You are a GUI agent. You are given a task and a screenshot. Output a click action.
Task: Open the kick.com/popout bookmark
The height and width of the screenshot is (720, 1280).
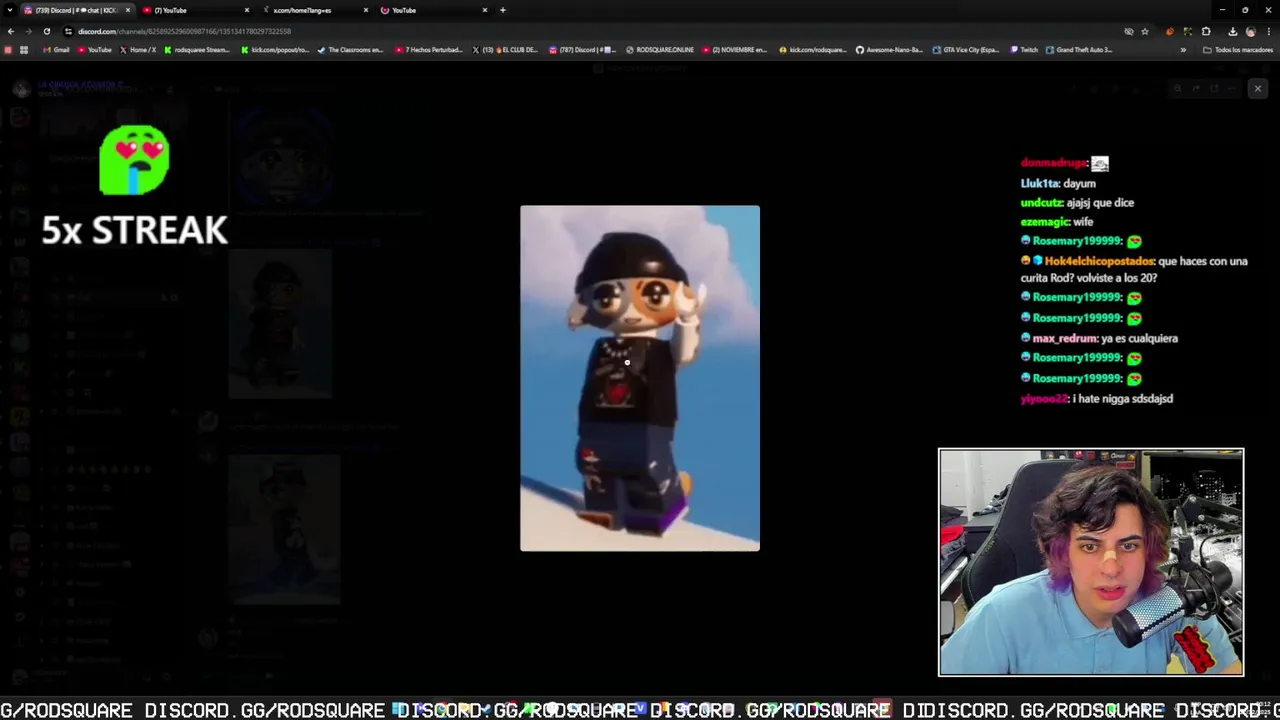tap(275, 49)
